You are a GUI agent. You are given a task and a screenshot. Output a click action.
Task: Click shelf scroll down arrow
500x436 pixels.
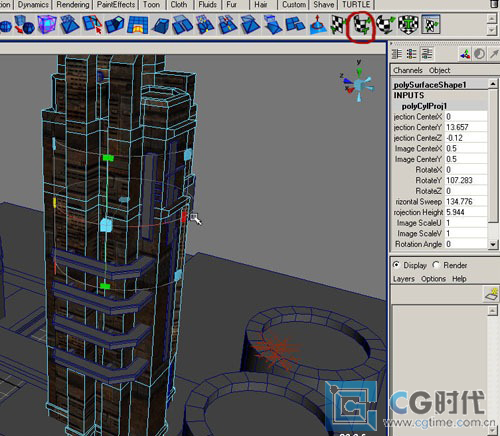[x=492, y=31]
